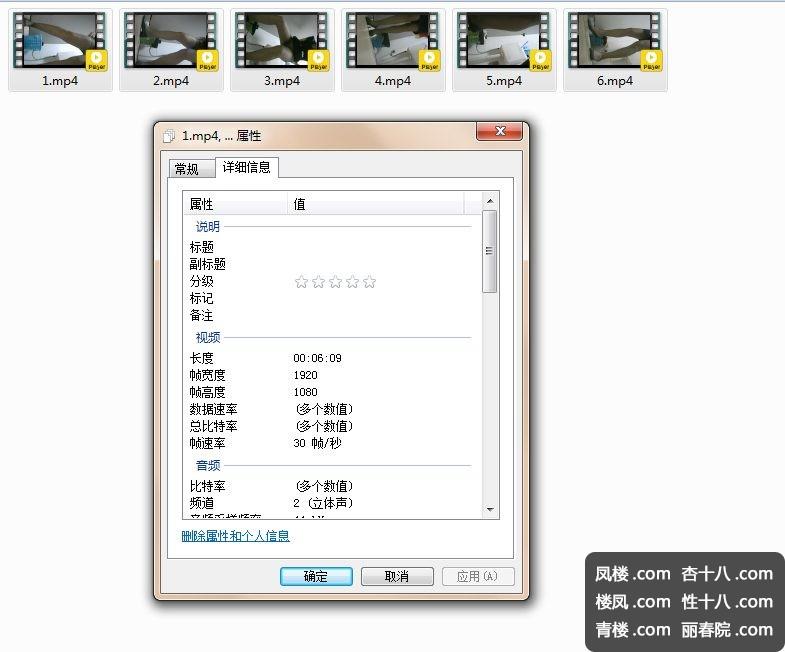
Task: Set rating to one star
Action: coord(301,282)
